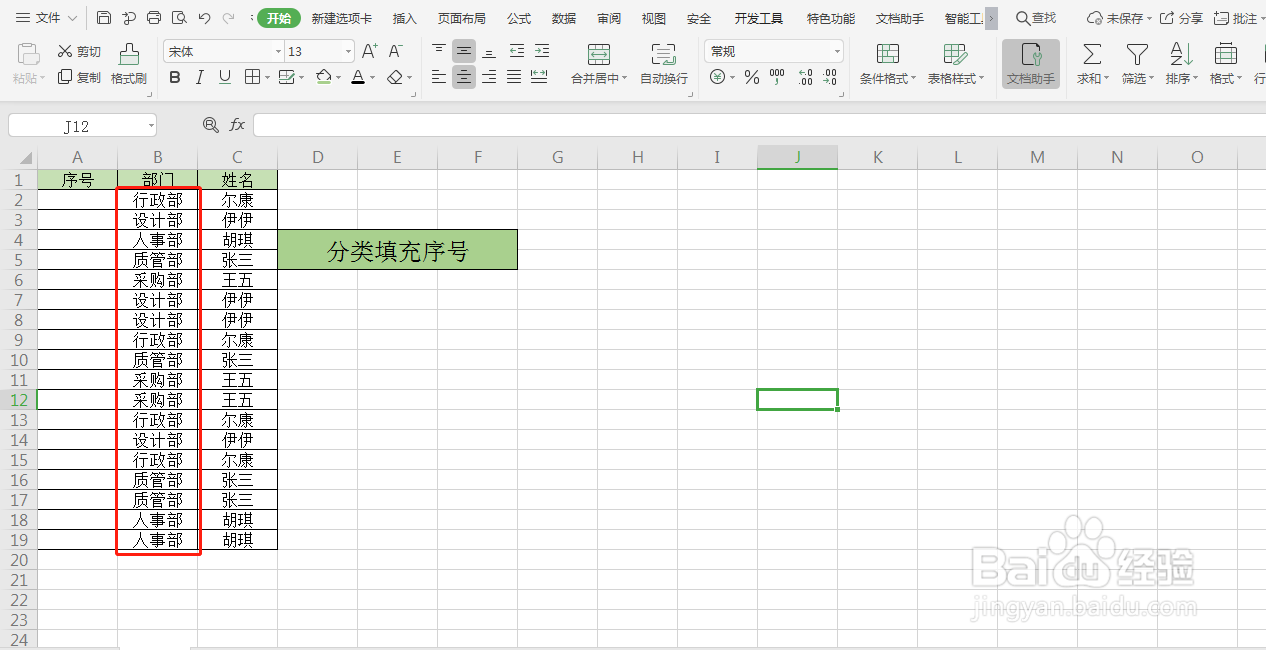
Task: Apply the font color A swatch
Action: 358,77
